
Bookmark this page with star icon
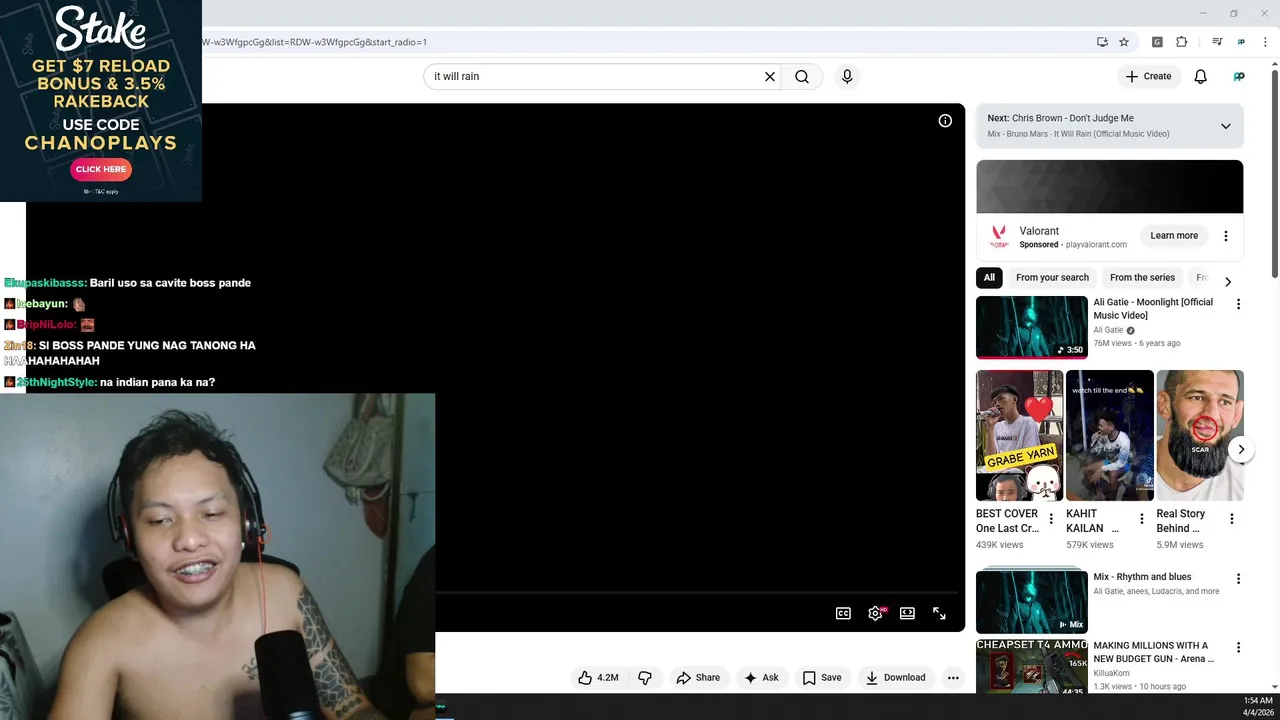pyautogui.click(x=1124, y=42)
